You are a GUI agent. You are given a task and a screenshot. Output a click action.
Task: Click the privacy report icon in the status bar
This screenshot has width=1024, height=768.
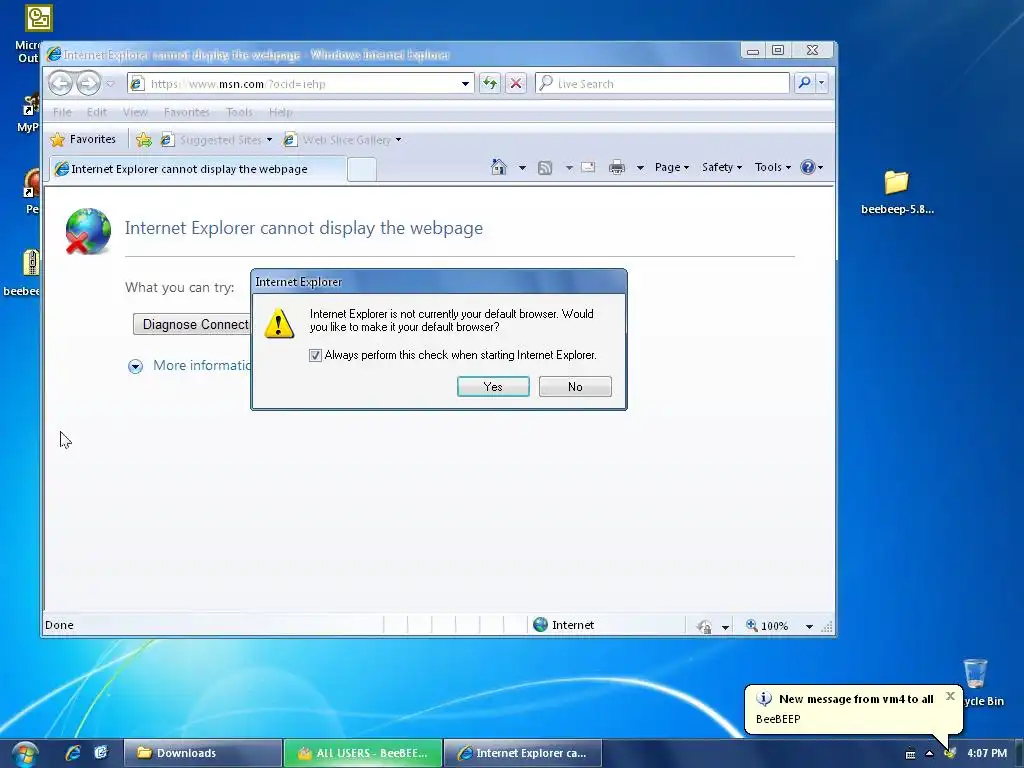[x=704, y=626]
